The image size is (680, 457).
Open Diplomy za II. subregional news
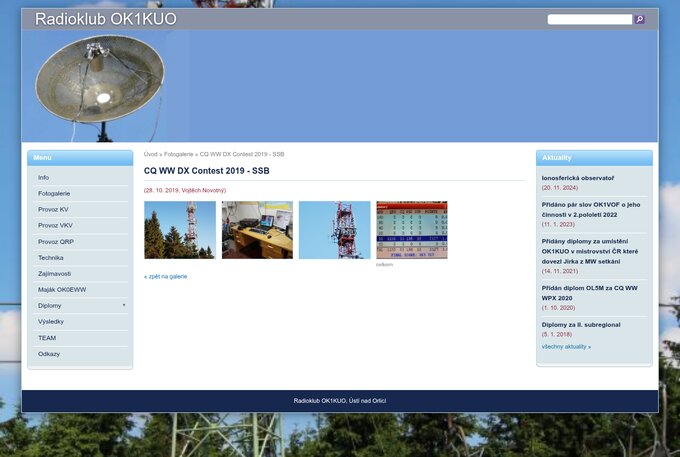pyautogui.click(x=581, y=325)
